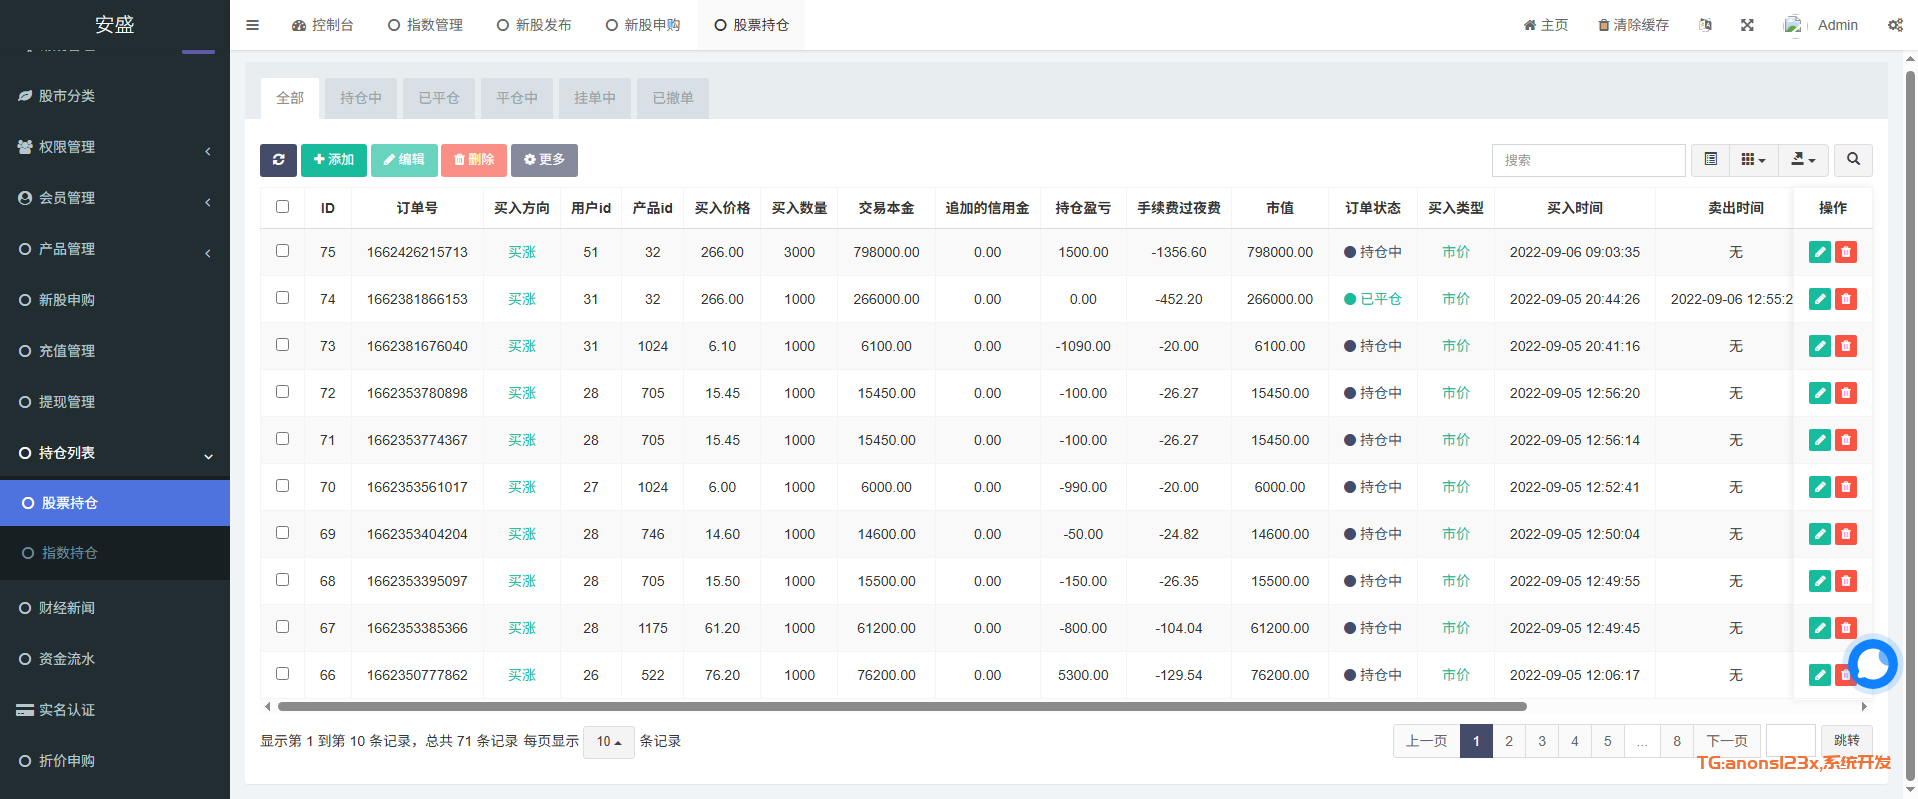Edit order ID 67 with pencil icon
Screen dimensions: 1918x799
coord(1820,628)
